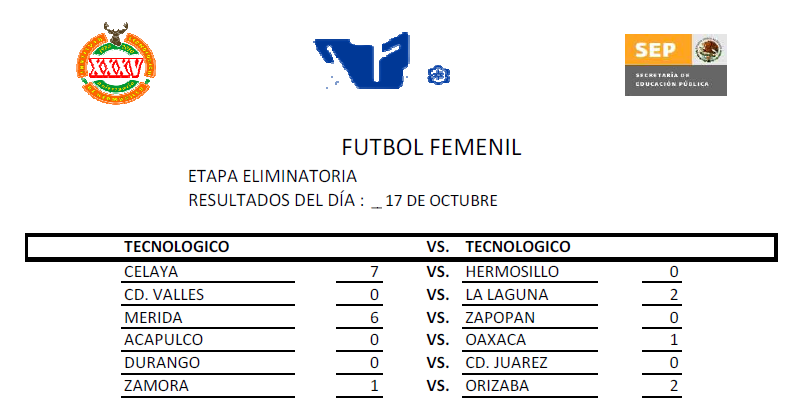Select the right TECNOLOGICO header cell
794x415 pixels.
(518, 246)
